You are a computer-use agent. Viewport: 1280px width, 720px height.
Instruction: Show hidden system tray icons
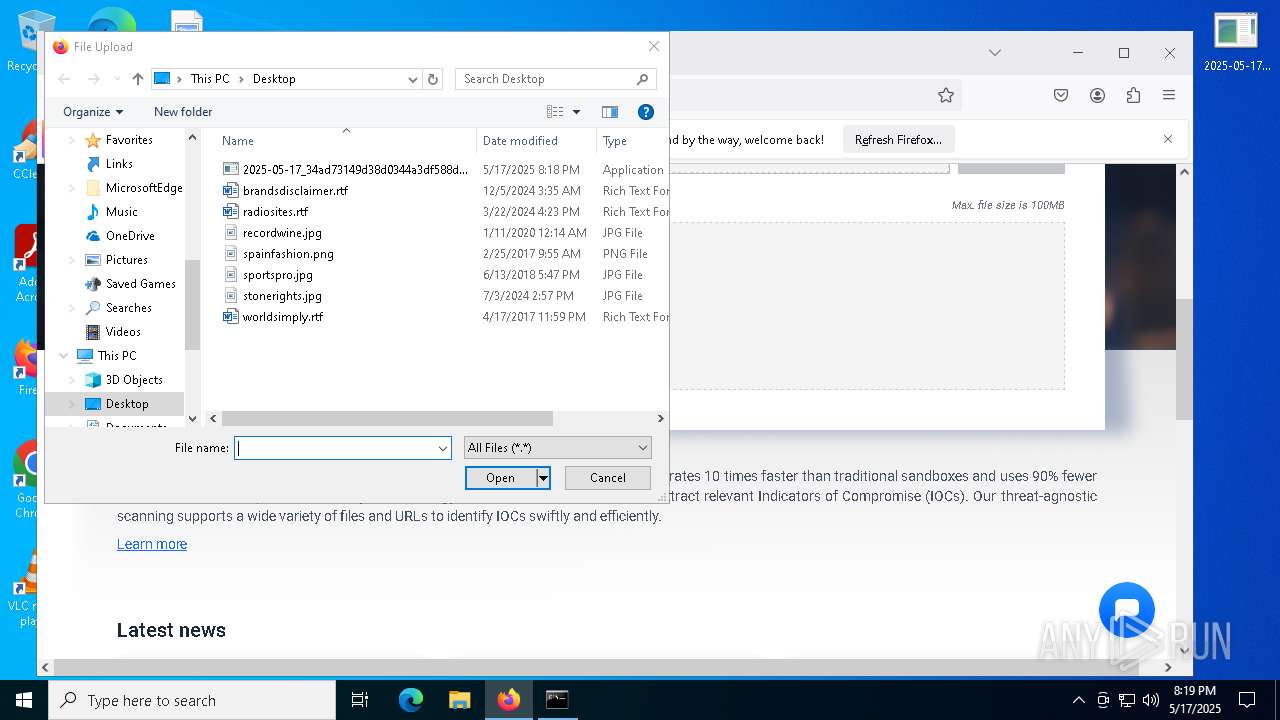1078,700
